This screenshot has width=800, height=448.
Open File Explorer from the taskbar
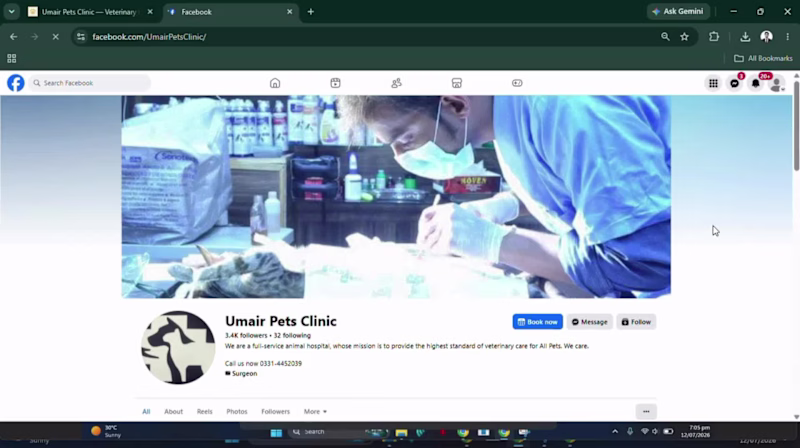click(x=402, y=432)
